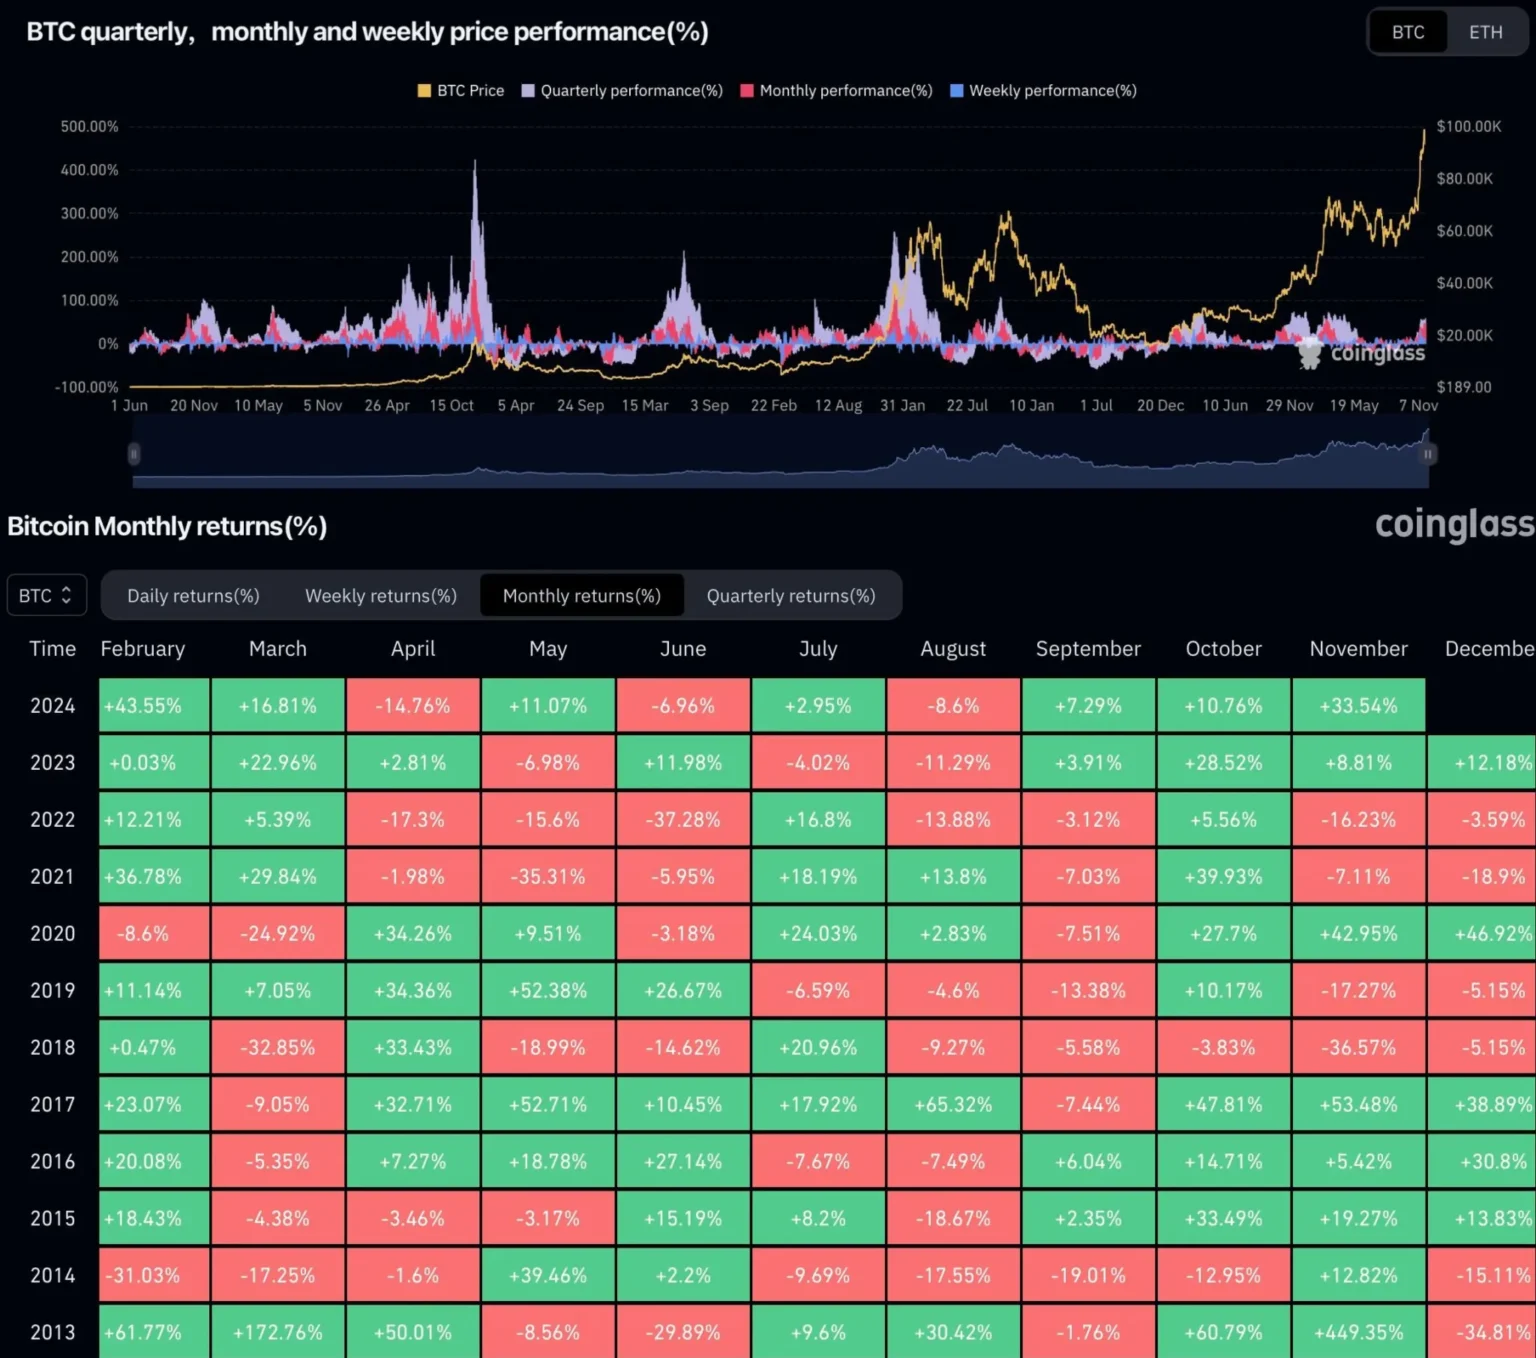
Task: Click the February column header
Action: 143,649
